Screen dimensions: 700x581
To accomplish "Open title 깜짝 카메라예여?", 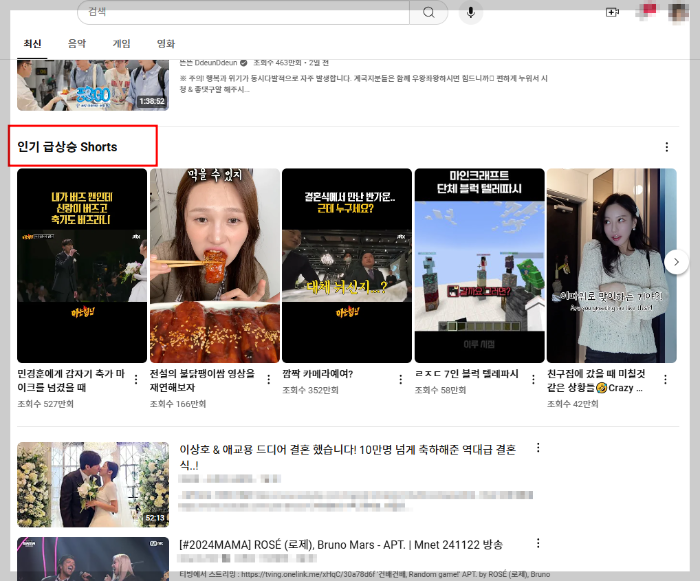I will 317,374.
